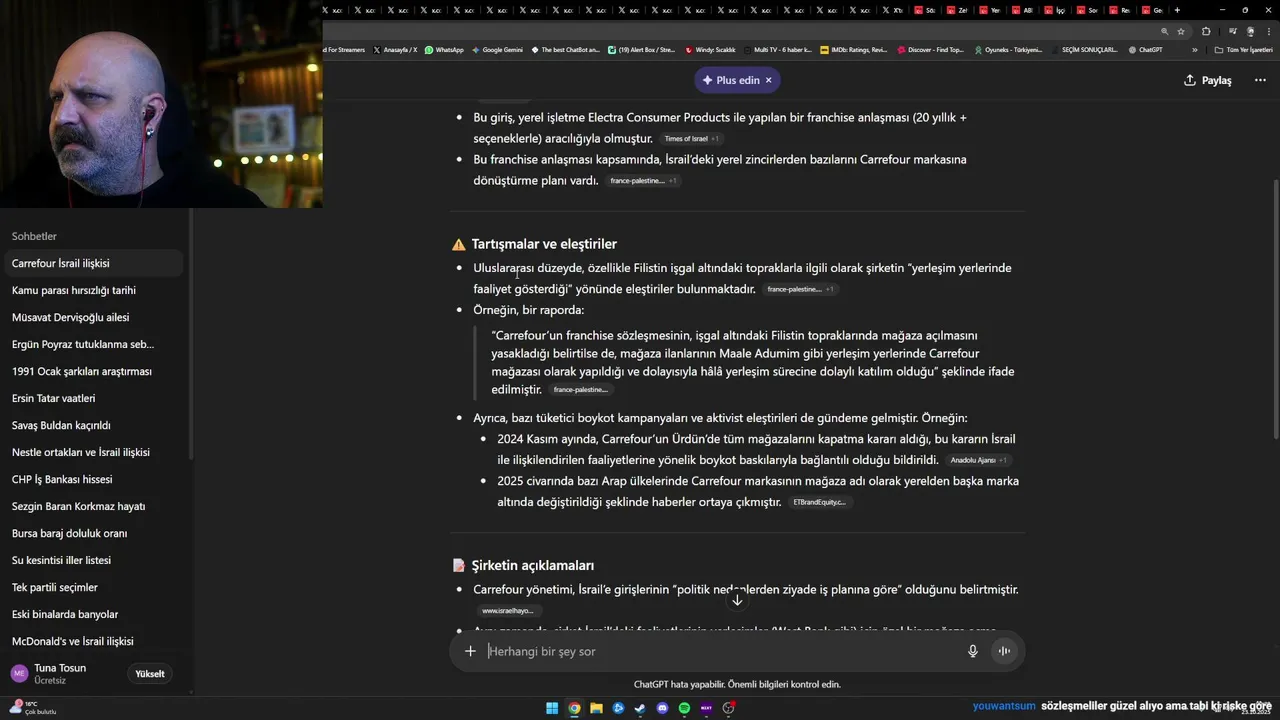Image resolution: width=1280 pixels, height=720 pixels.
Task: Switch to the browser tab labeled Sor
Action: click(1086, 10)
